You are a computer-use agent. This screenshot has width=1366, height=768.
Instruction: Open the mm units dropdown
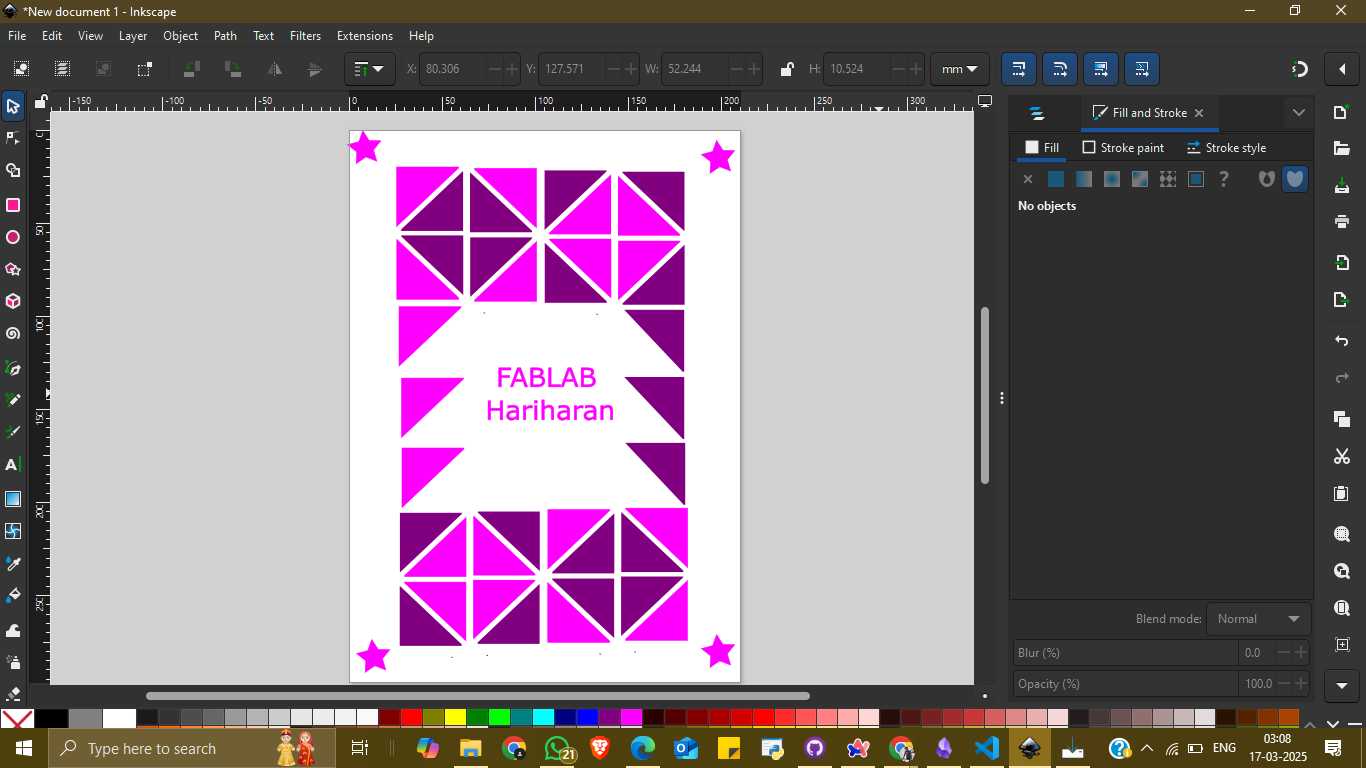pyautogui.click(x=960, y=69)
